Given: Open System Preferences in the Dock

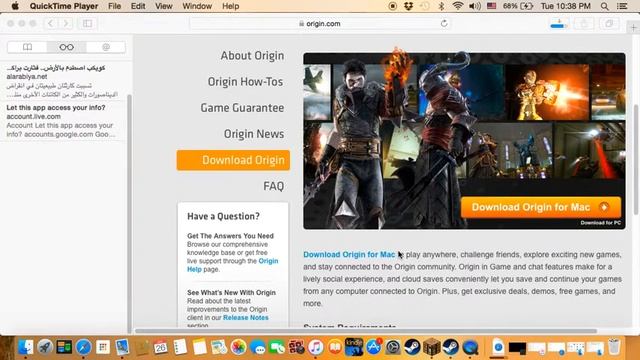Looking at the screenshot, I should coord(393,347).
